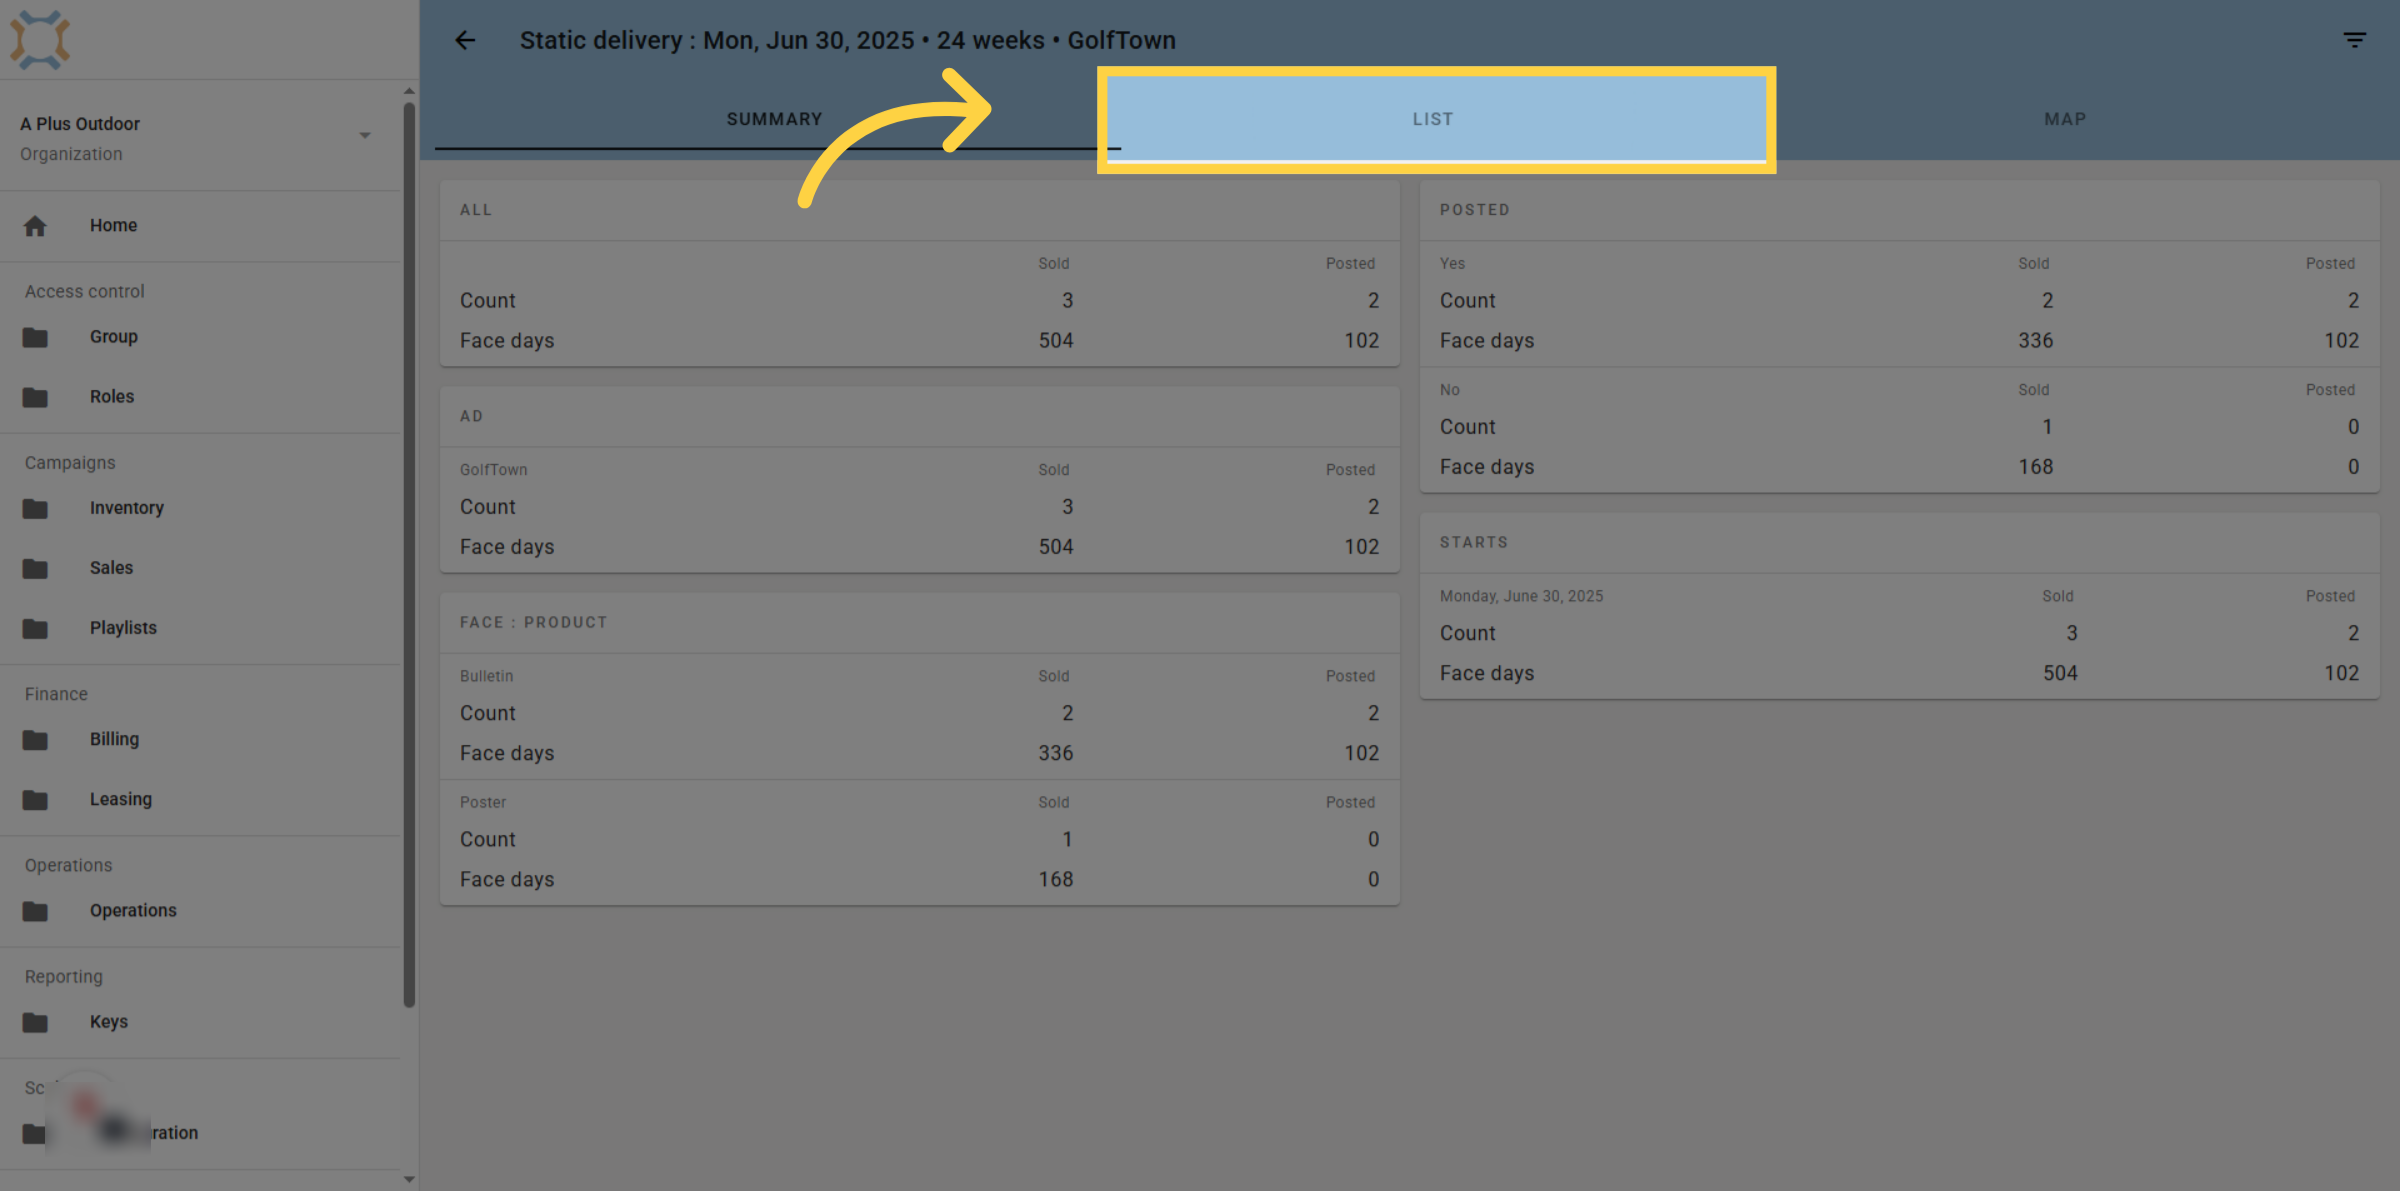Open the Home menu item

point(200,226)
